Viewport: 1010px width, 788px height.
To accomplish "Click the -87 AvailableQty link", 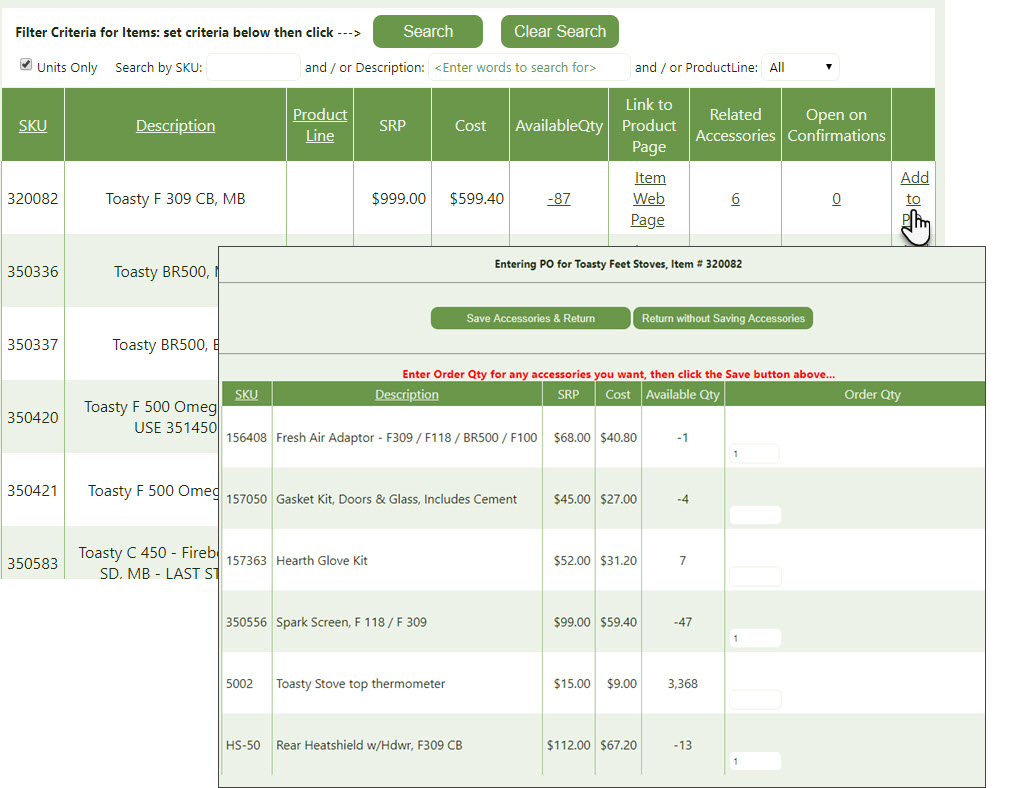I will (x=558, y=198).
